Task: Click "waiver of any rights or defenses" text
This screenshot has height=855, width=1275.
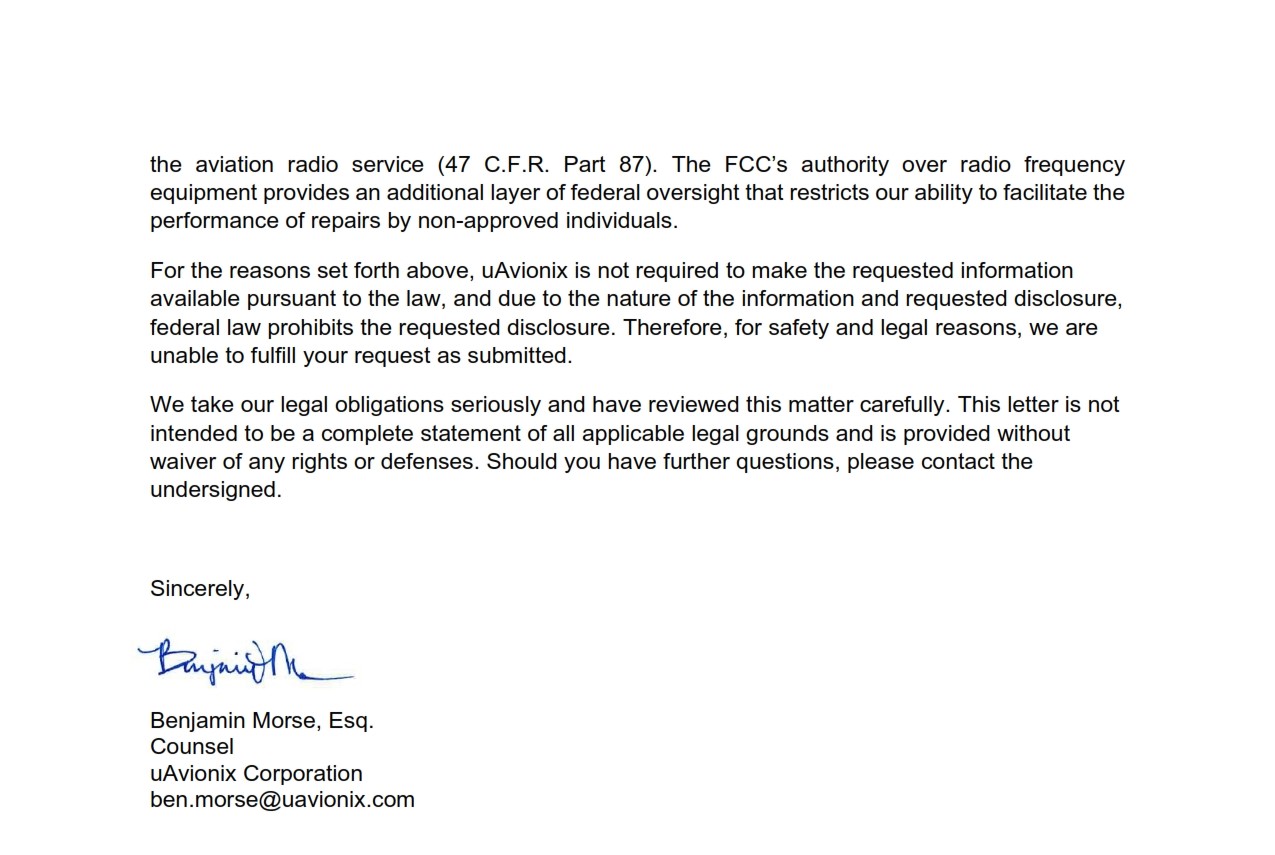Action: click(313, 462)
